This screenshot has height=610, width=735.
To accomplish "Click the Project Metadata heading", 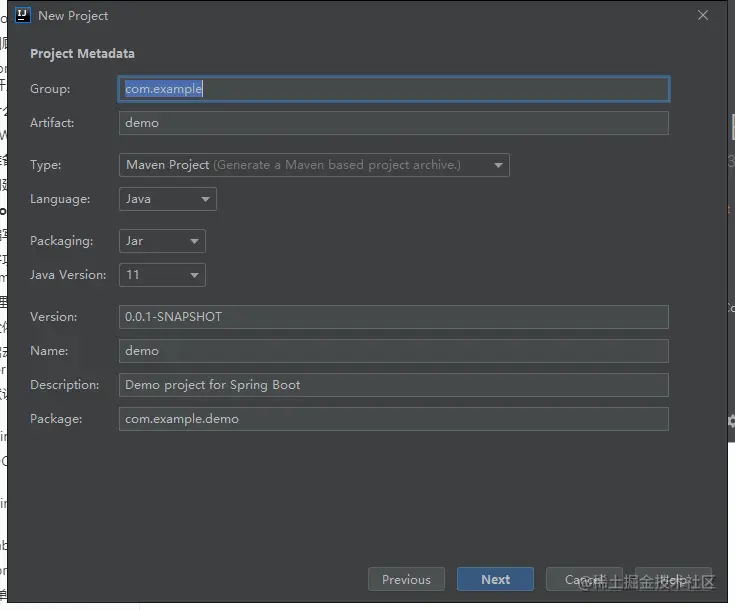I will click(x=82, y=54).
